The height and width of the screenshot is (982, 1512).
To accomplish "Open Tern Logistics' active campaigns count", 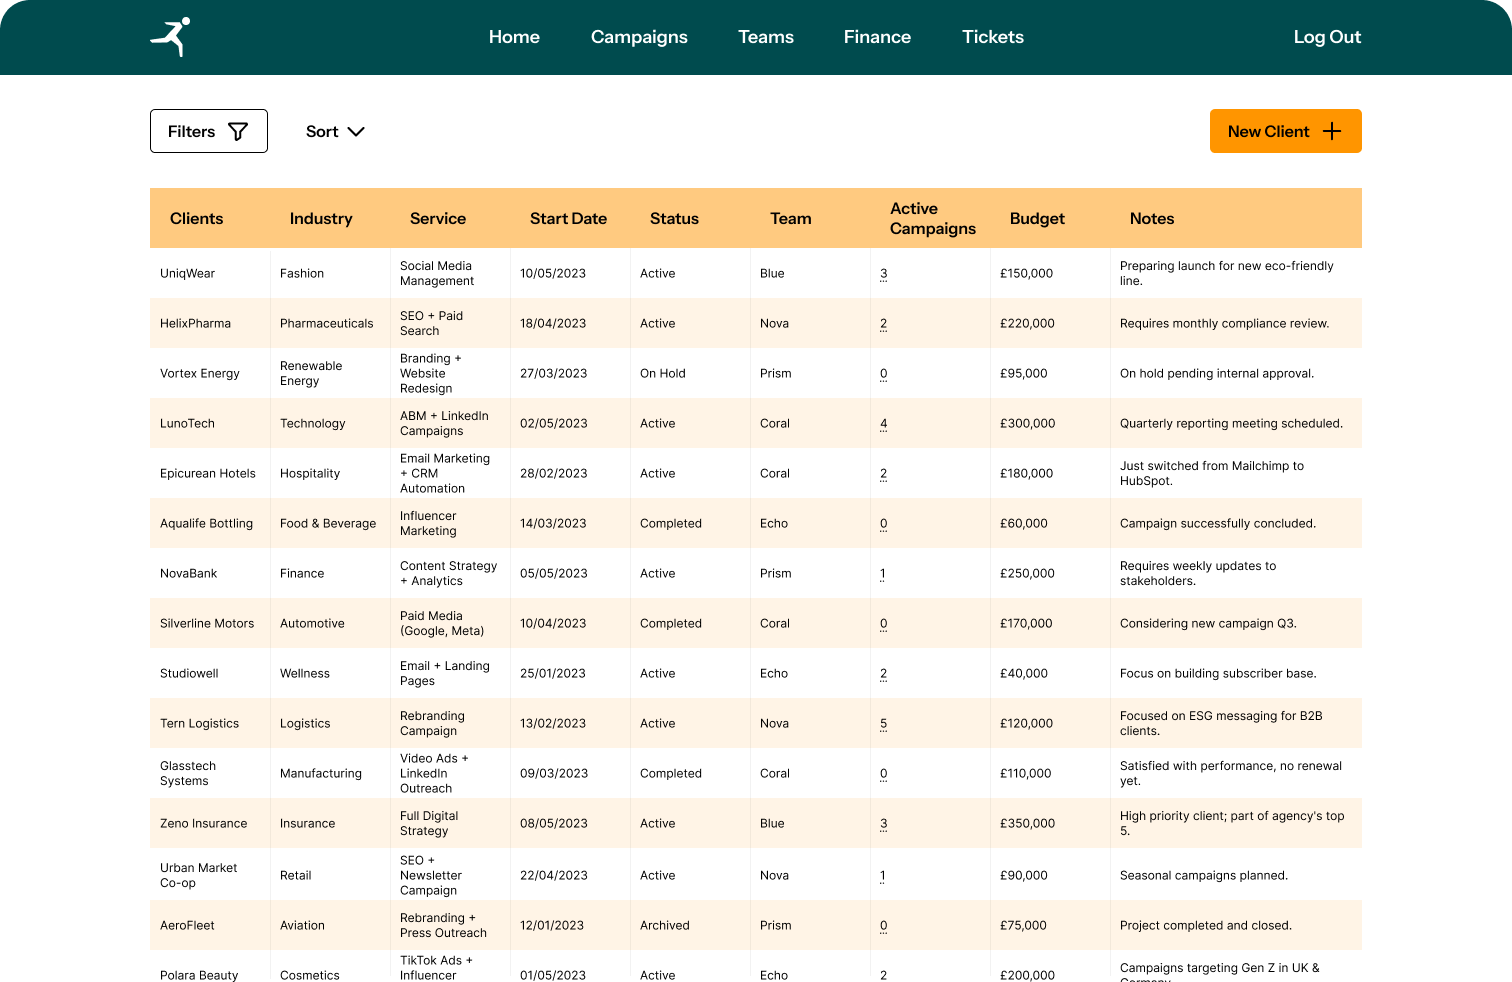I will point(883,724).
